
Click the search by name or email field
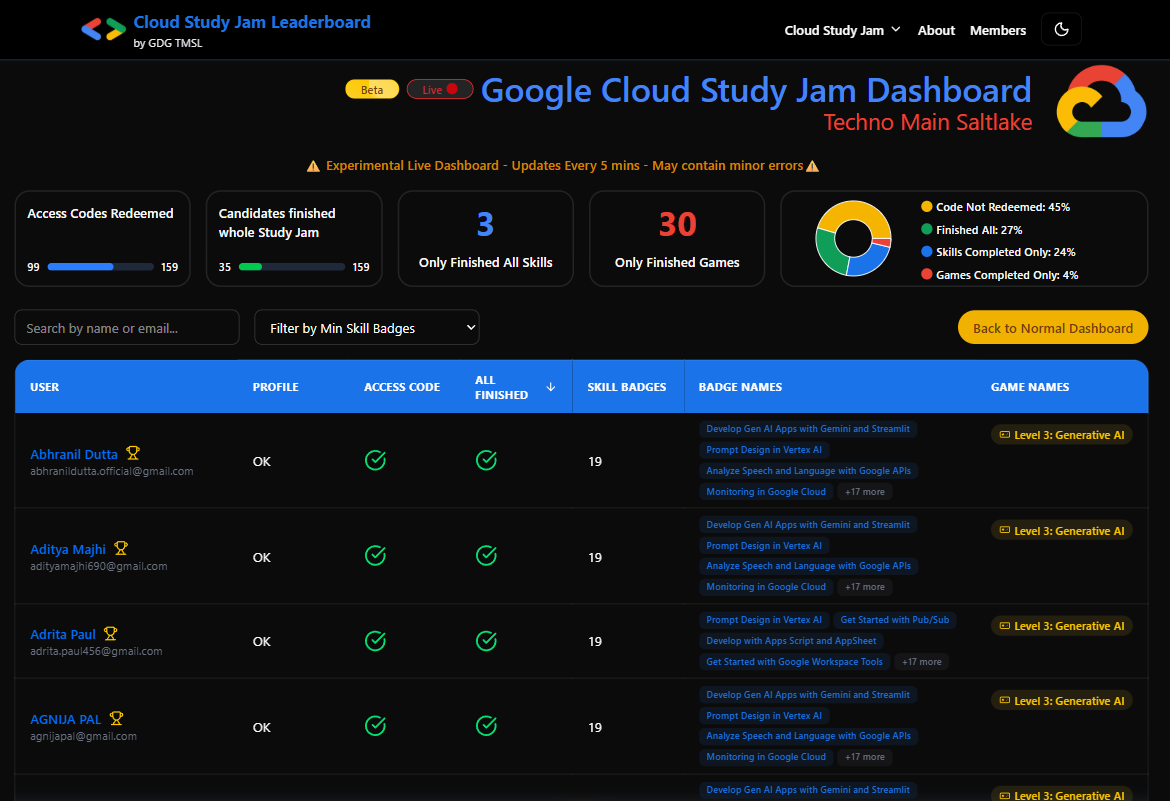(x=127, y=328)
